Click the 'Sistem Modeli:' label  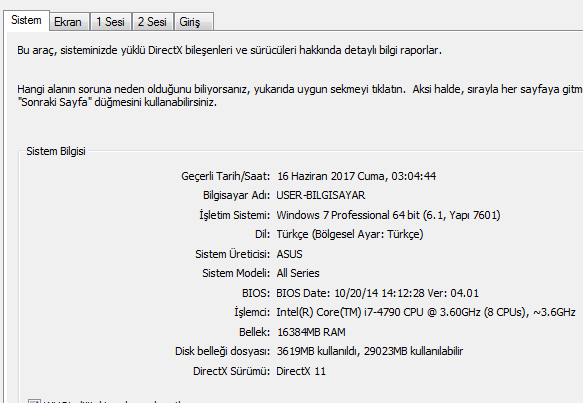[x=236, y=273]
